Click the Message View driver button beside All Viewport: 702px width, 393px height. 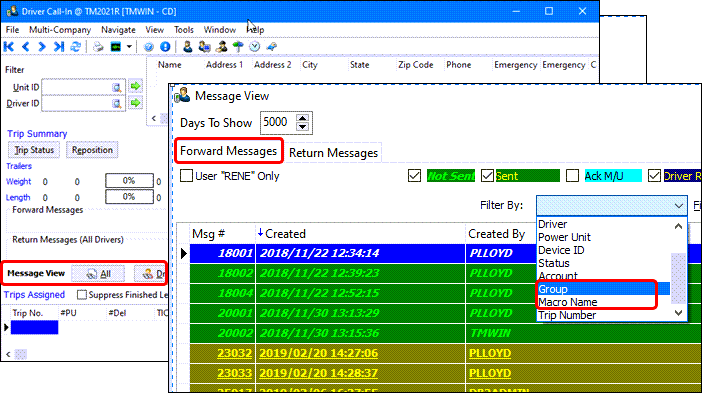coord(150,273)
